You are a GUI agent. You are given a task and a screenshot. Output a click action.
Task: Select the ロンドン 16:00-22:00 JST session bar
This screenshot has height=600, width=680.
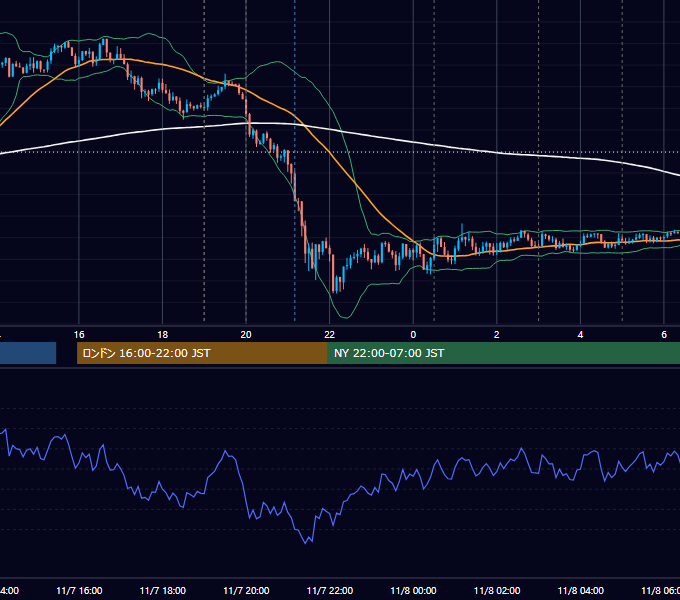[202, 353]
